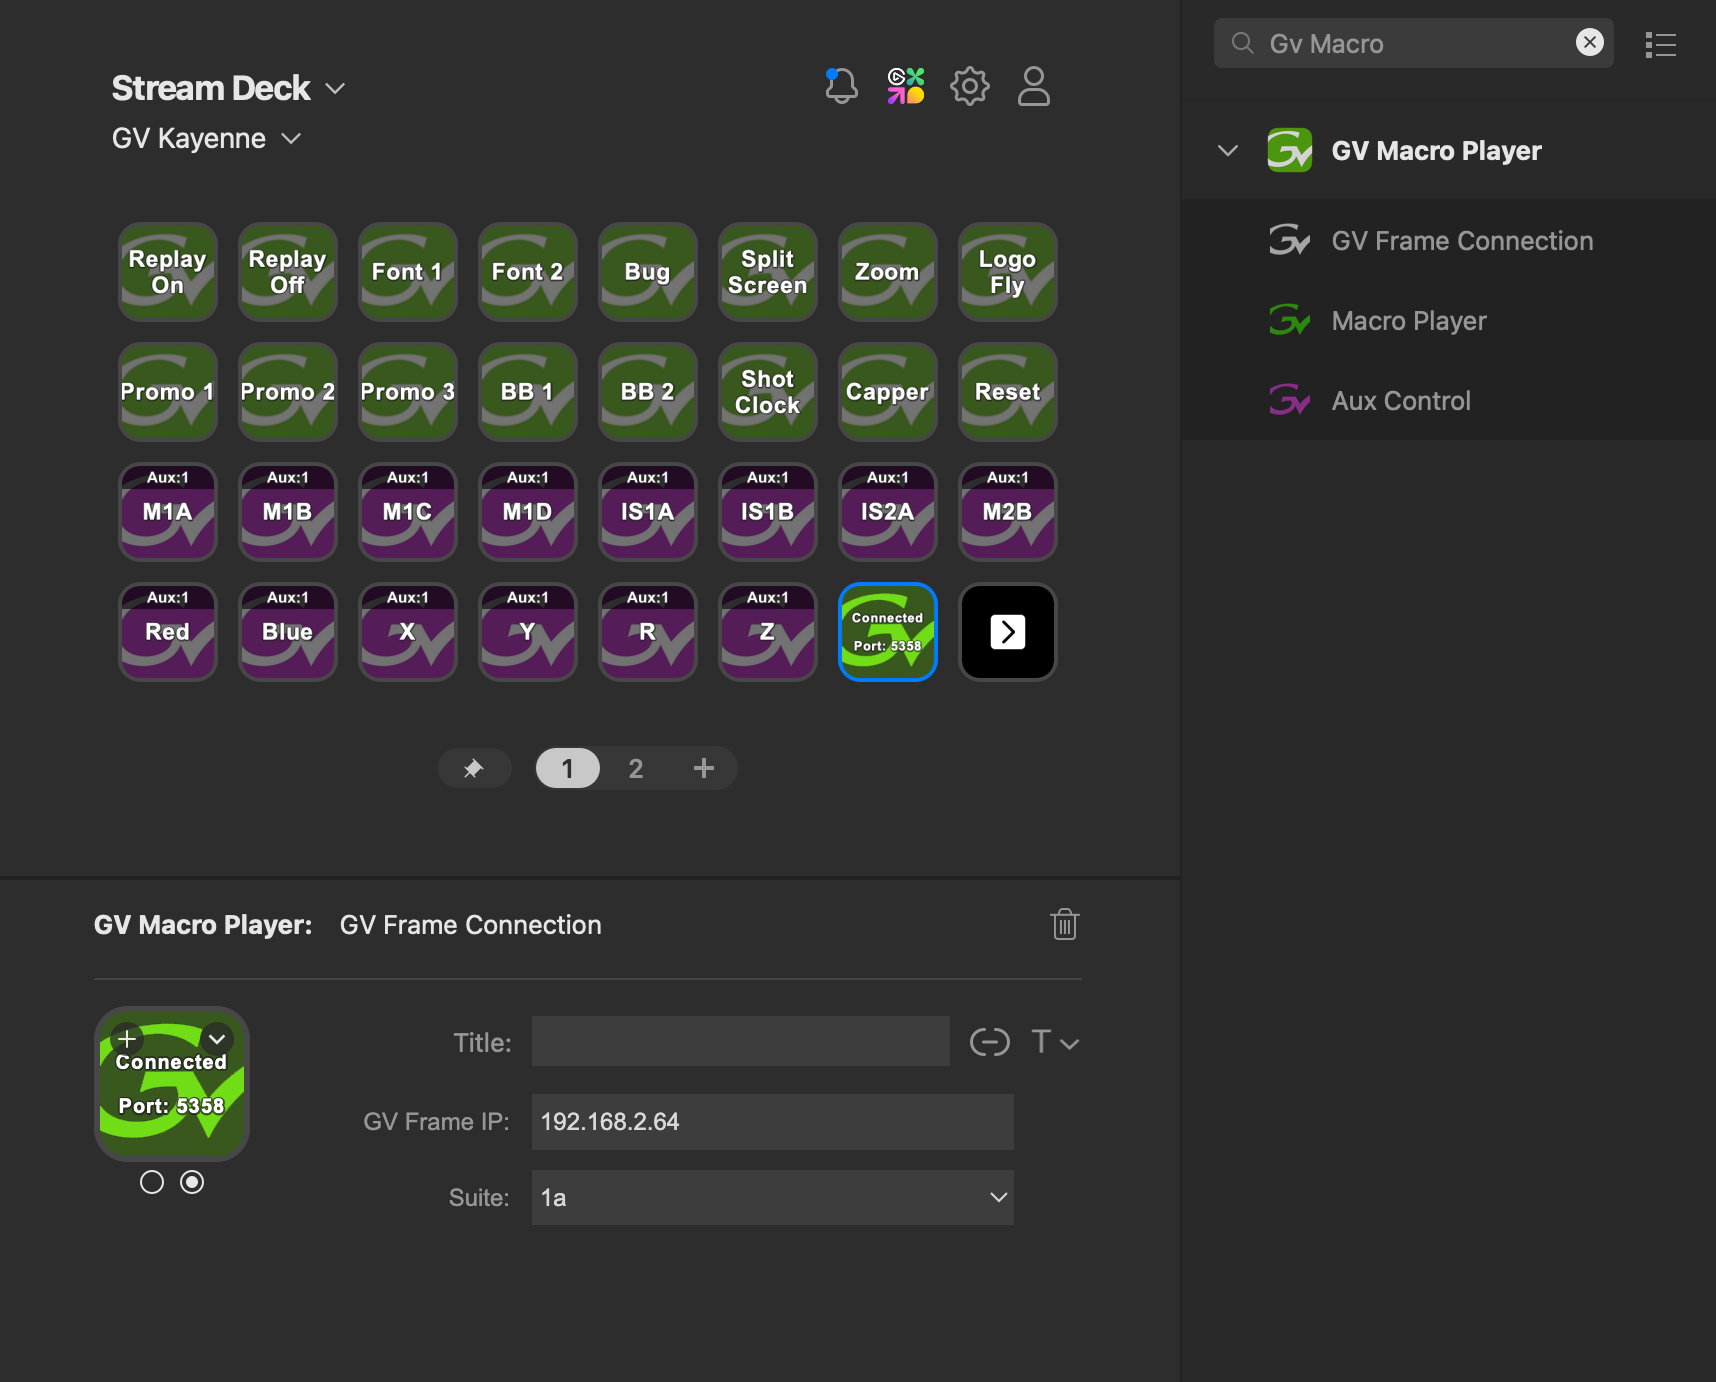Select the Aux:1 Z key

(768, 632)
